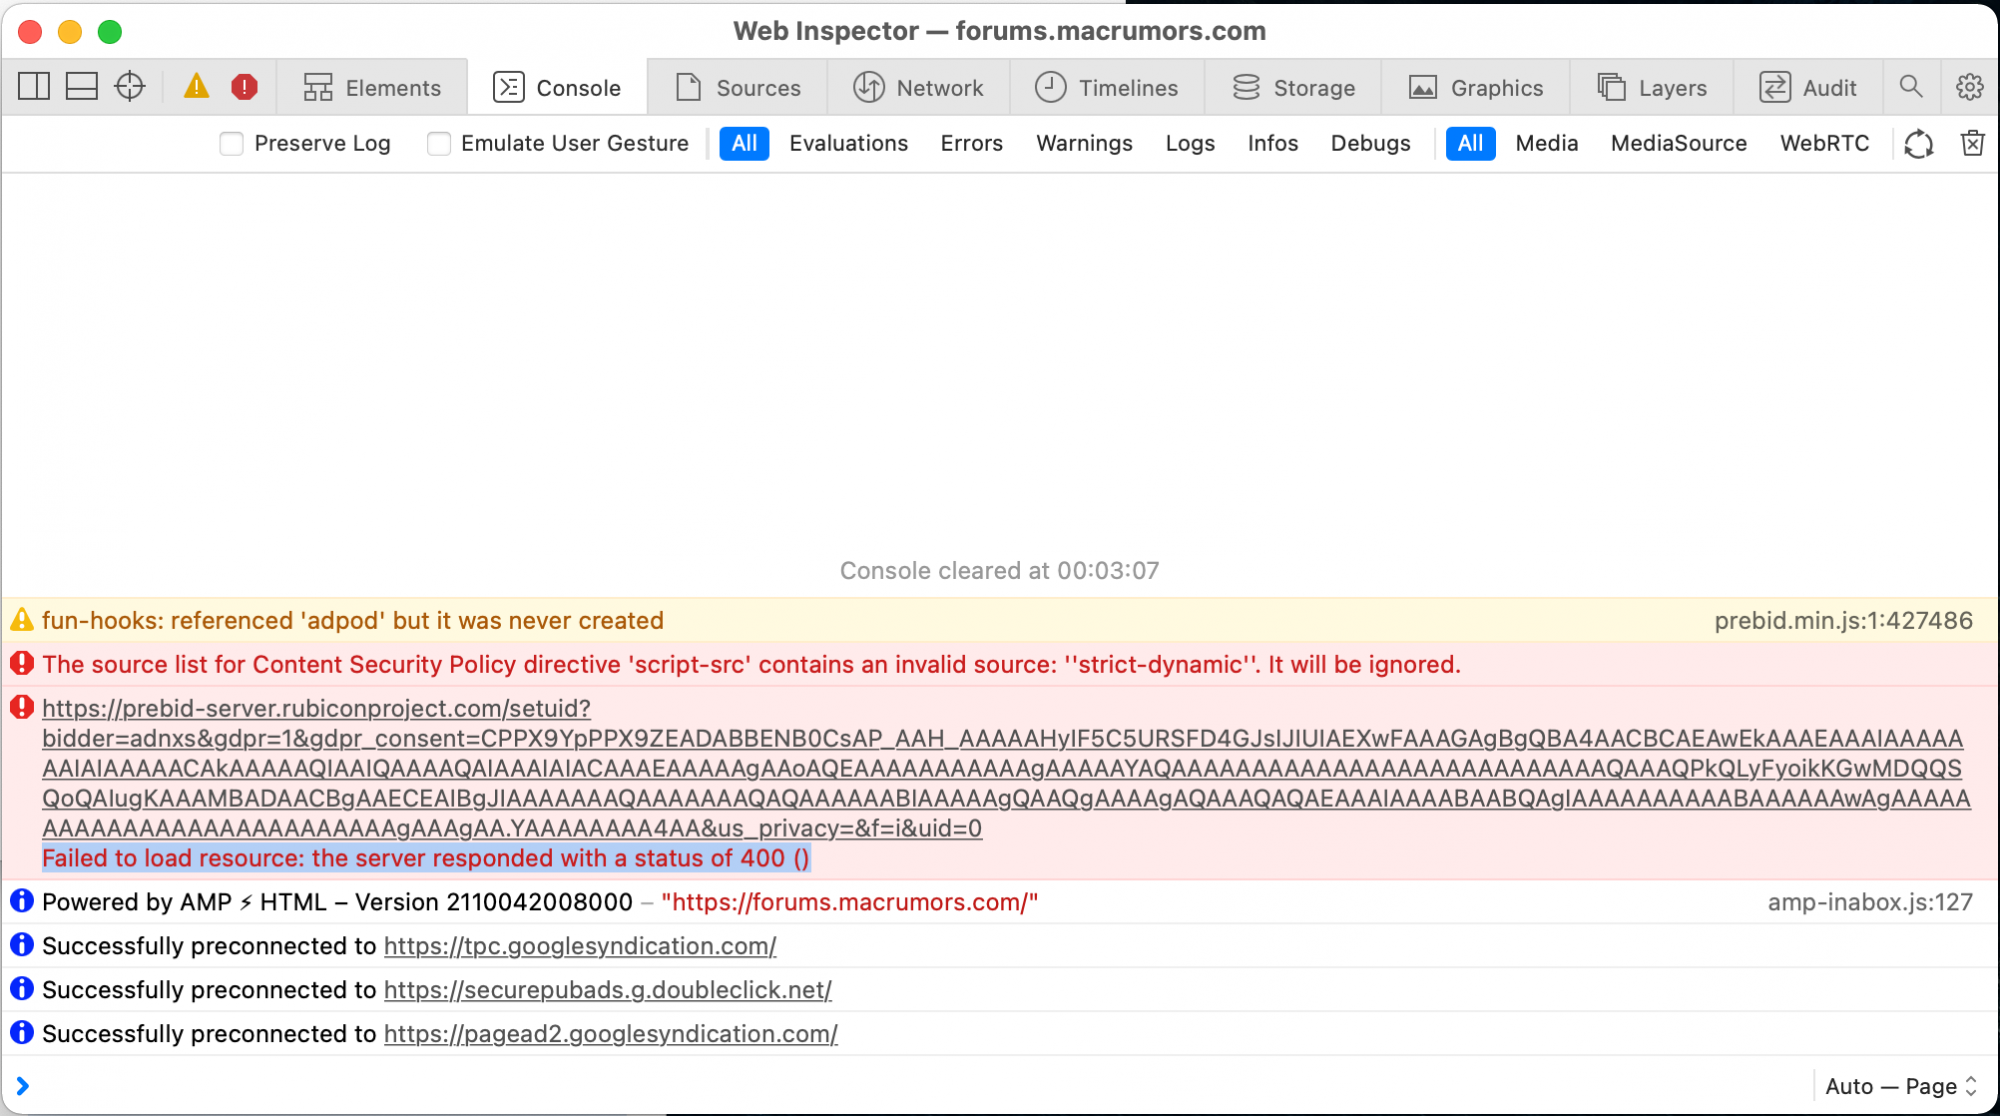Click the yellow warnings indicator icon
The image size is (2000, 1116).
(x=197, y=87)
